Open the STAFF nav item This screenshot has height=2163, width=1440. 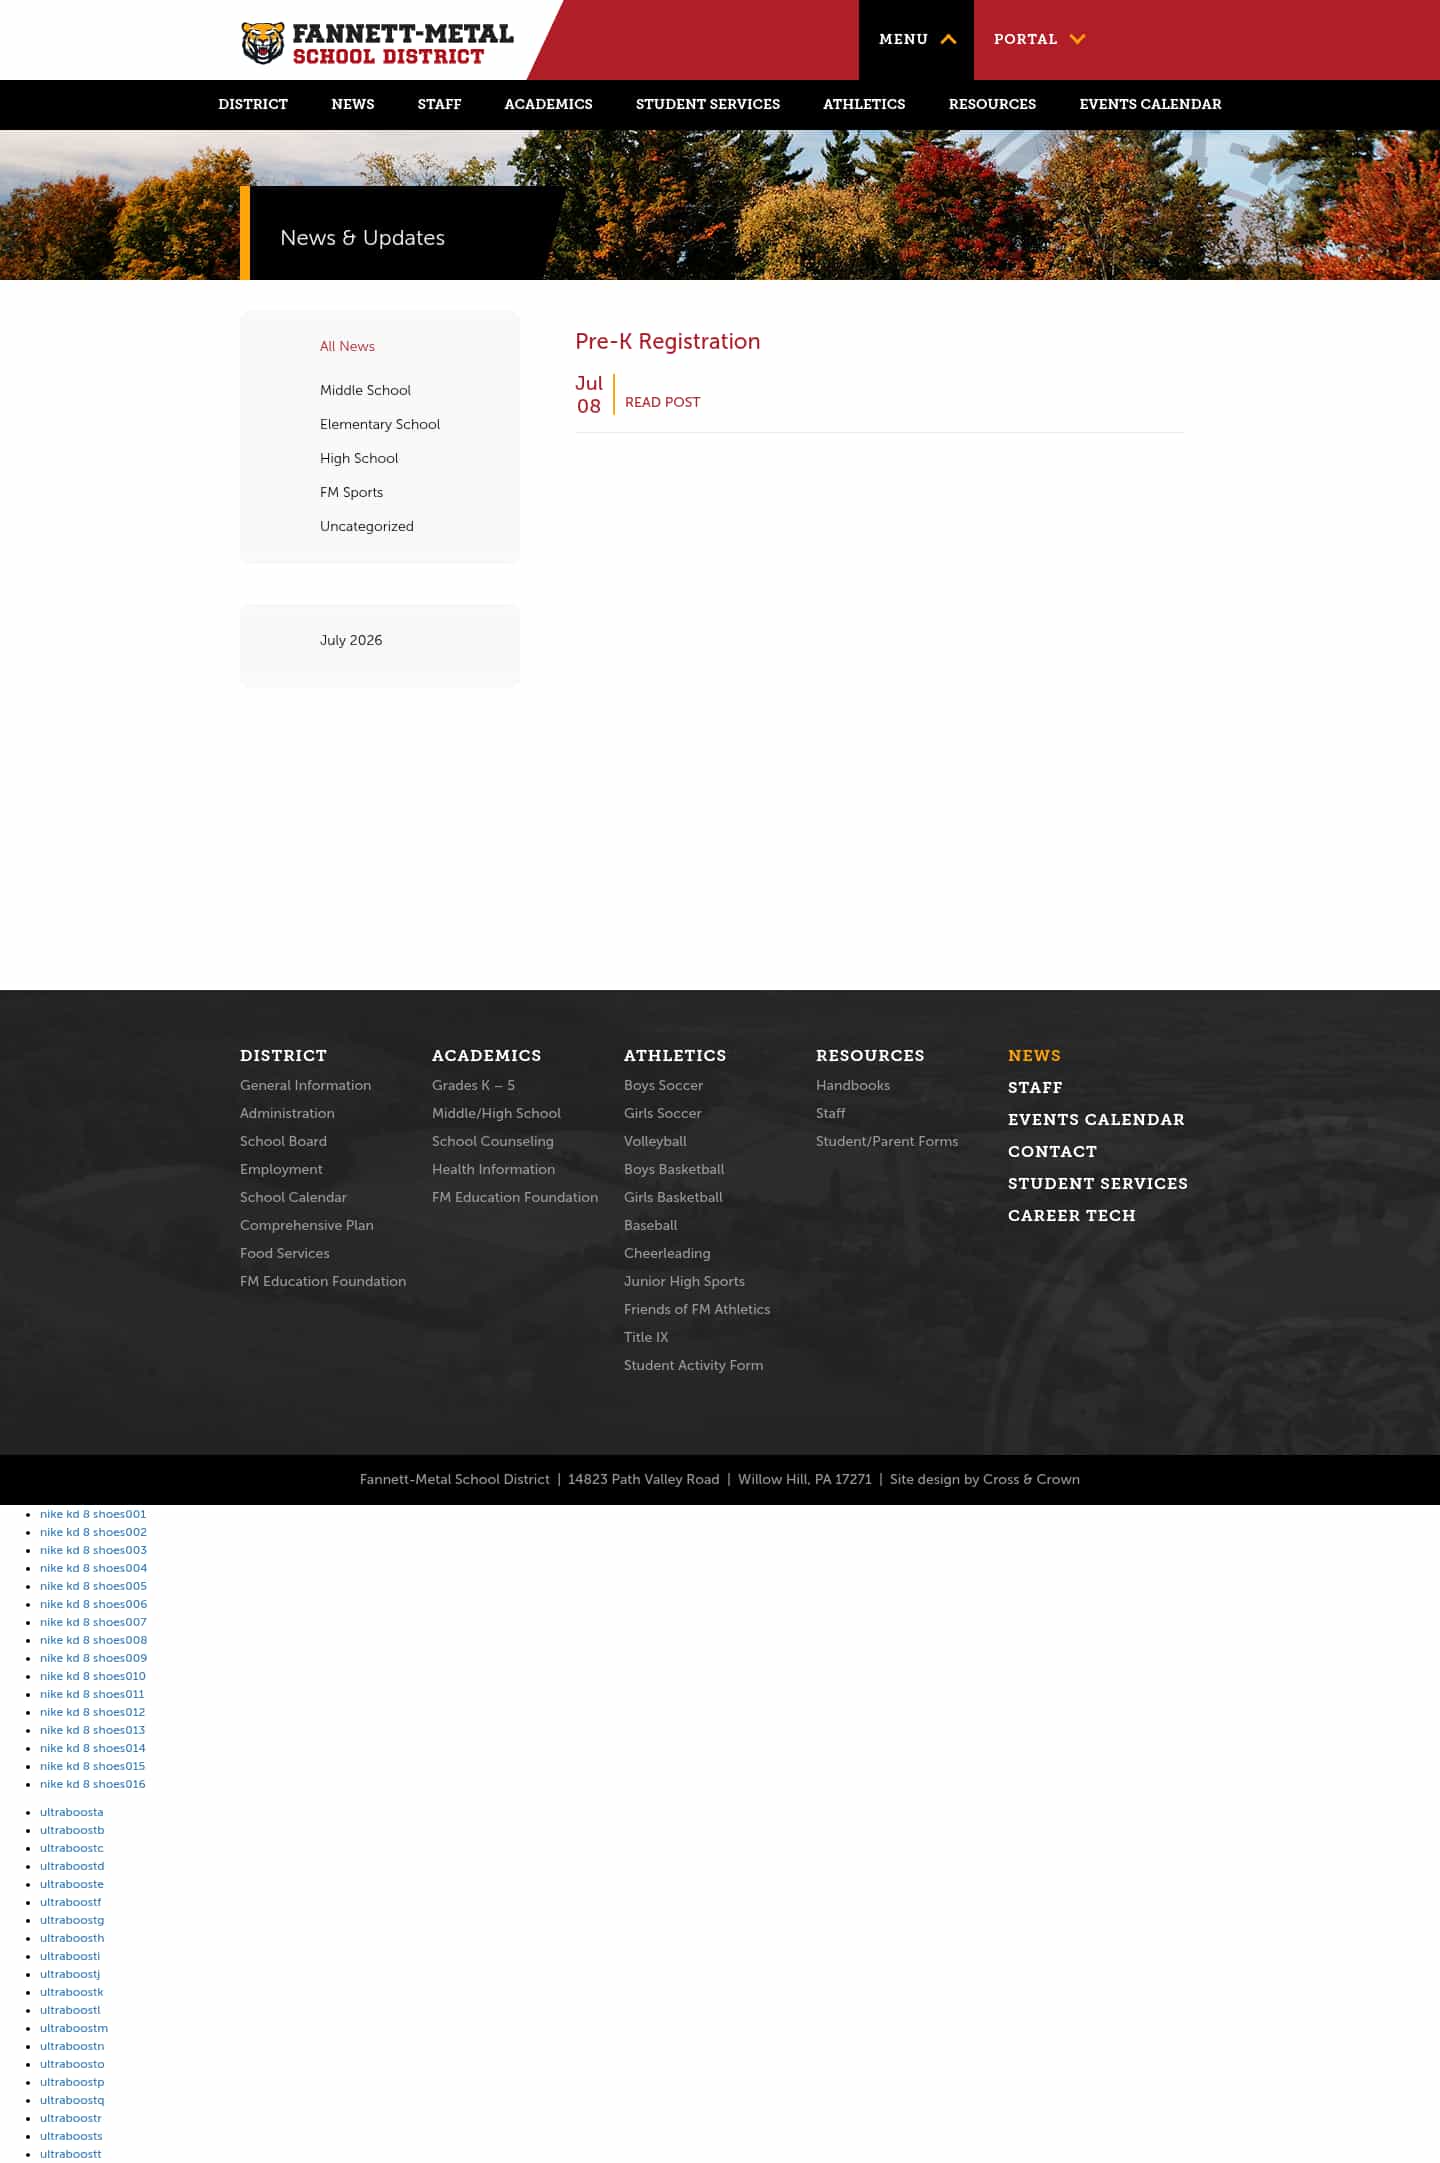439,104
